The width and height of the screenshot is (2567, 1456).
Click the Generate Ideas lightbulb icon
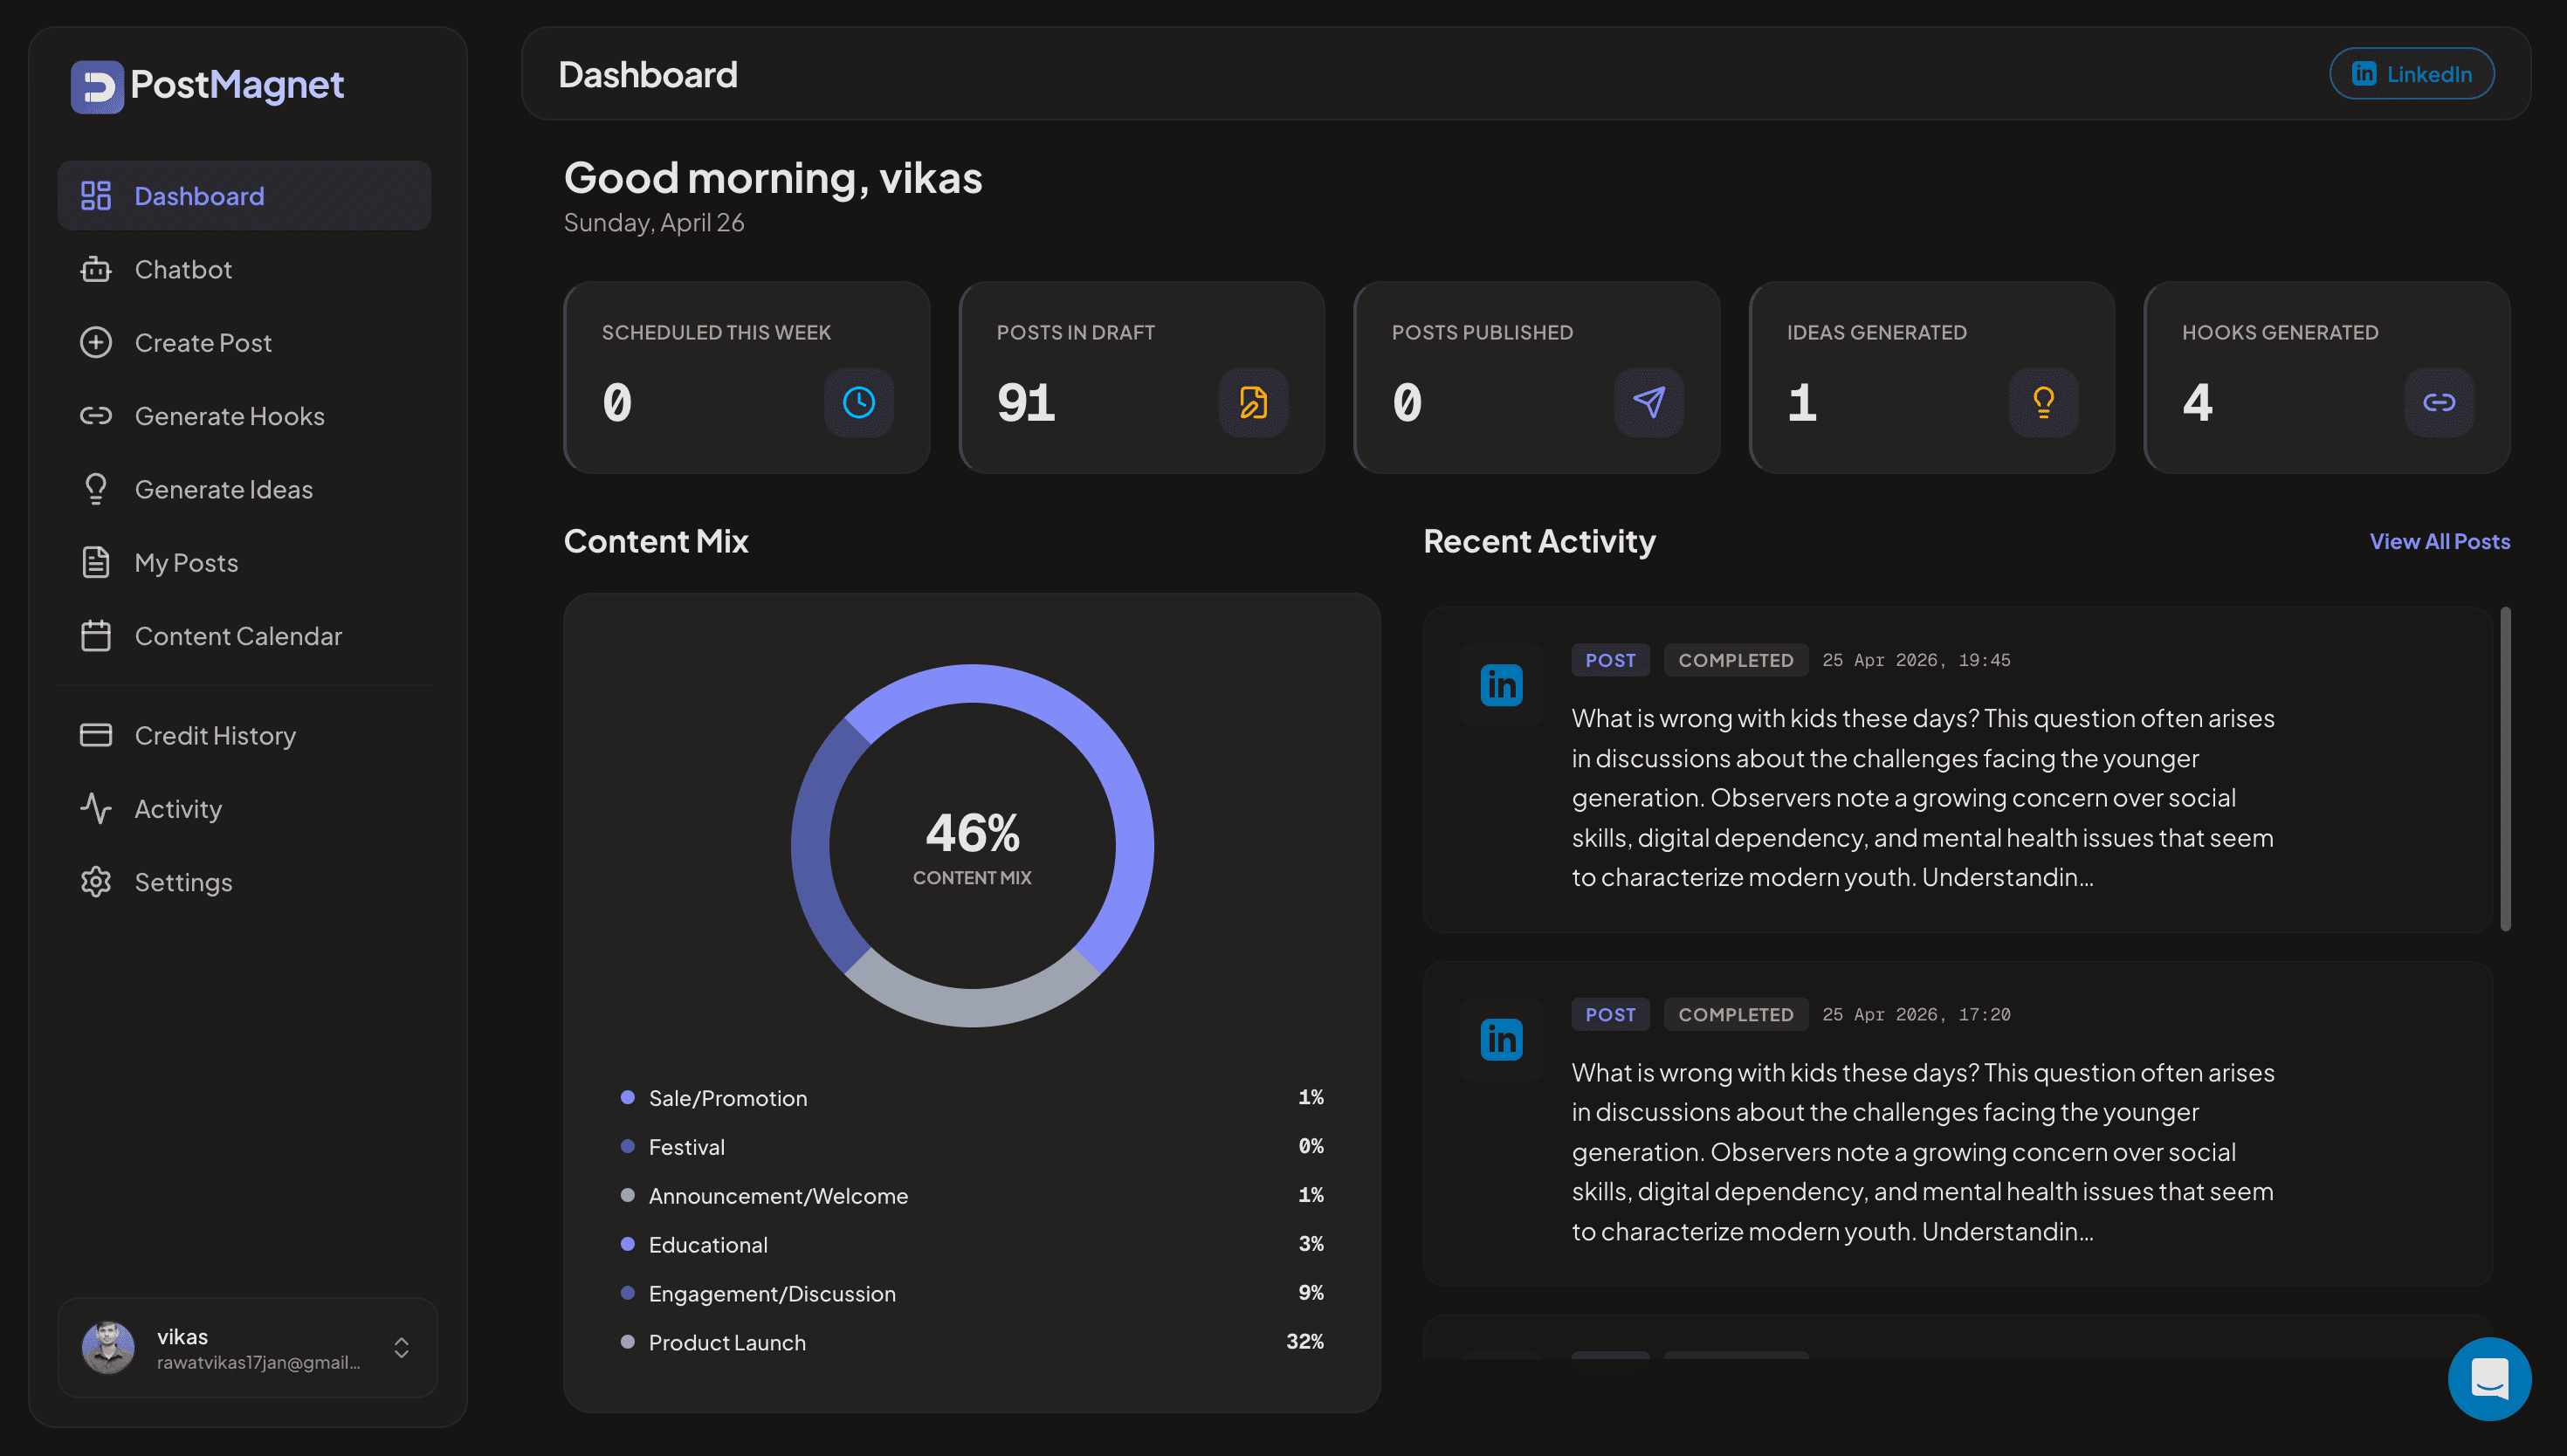coord(96,488)
